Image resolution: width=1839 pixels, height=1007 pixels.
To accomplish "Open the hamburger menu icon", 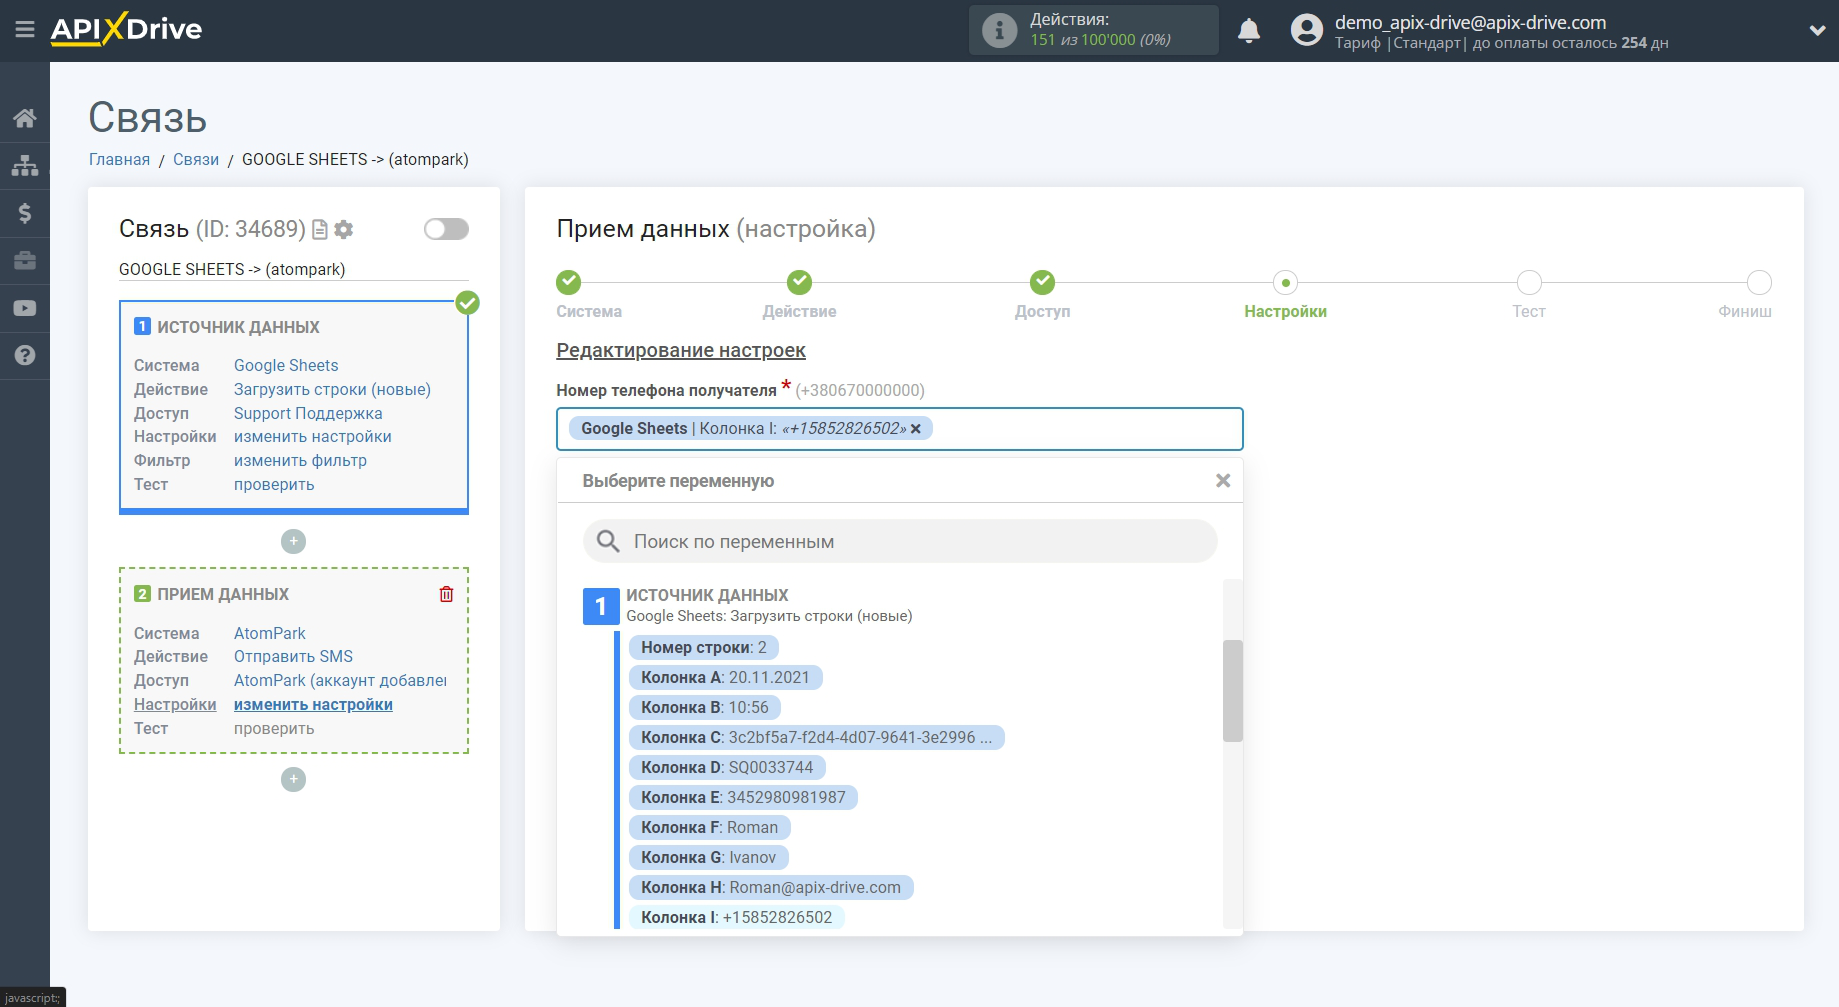I will coord(25,30).
